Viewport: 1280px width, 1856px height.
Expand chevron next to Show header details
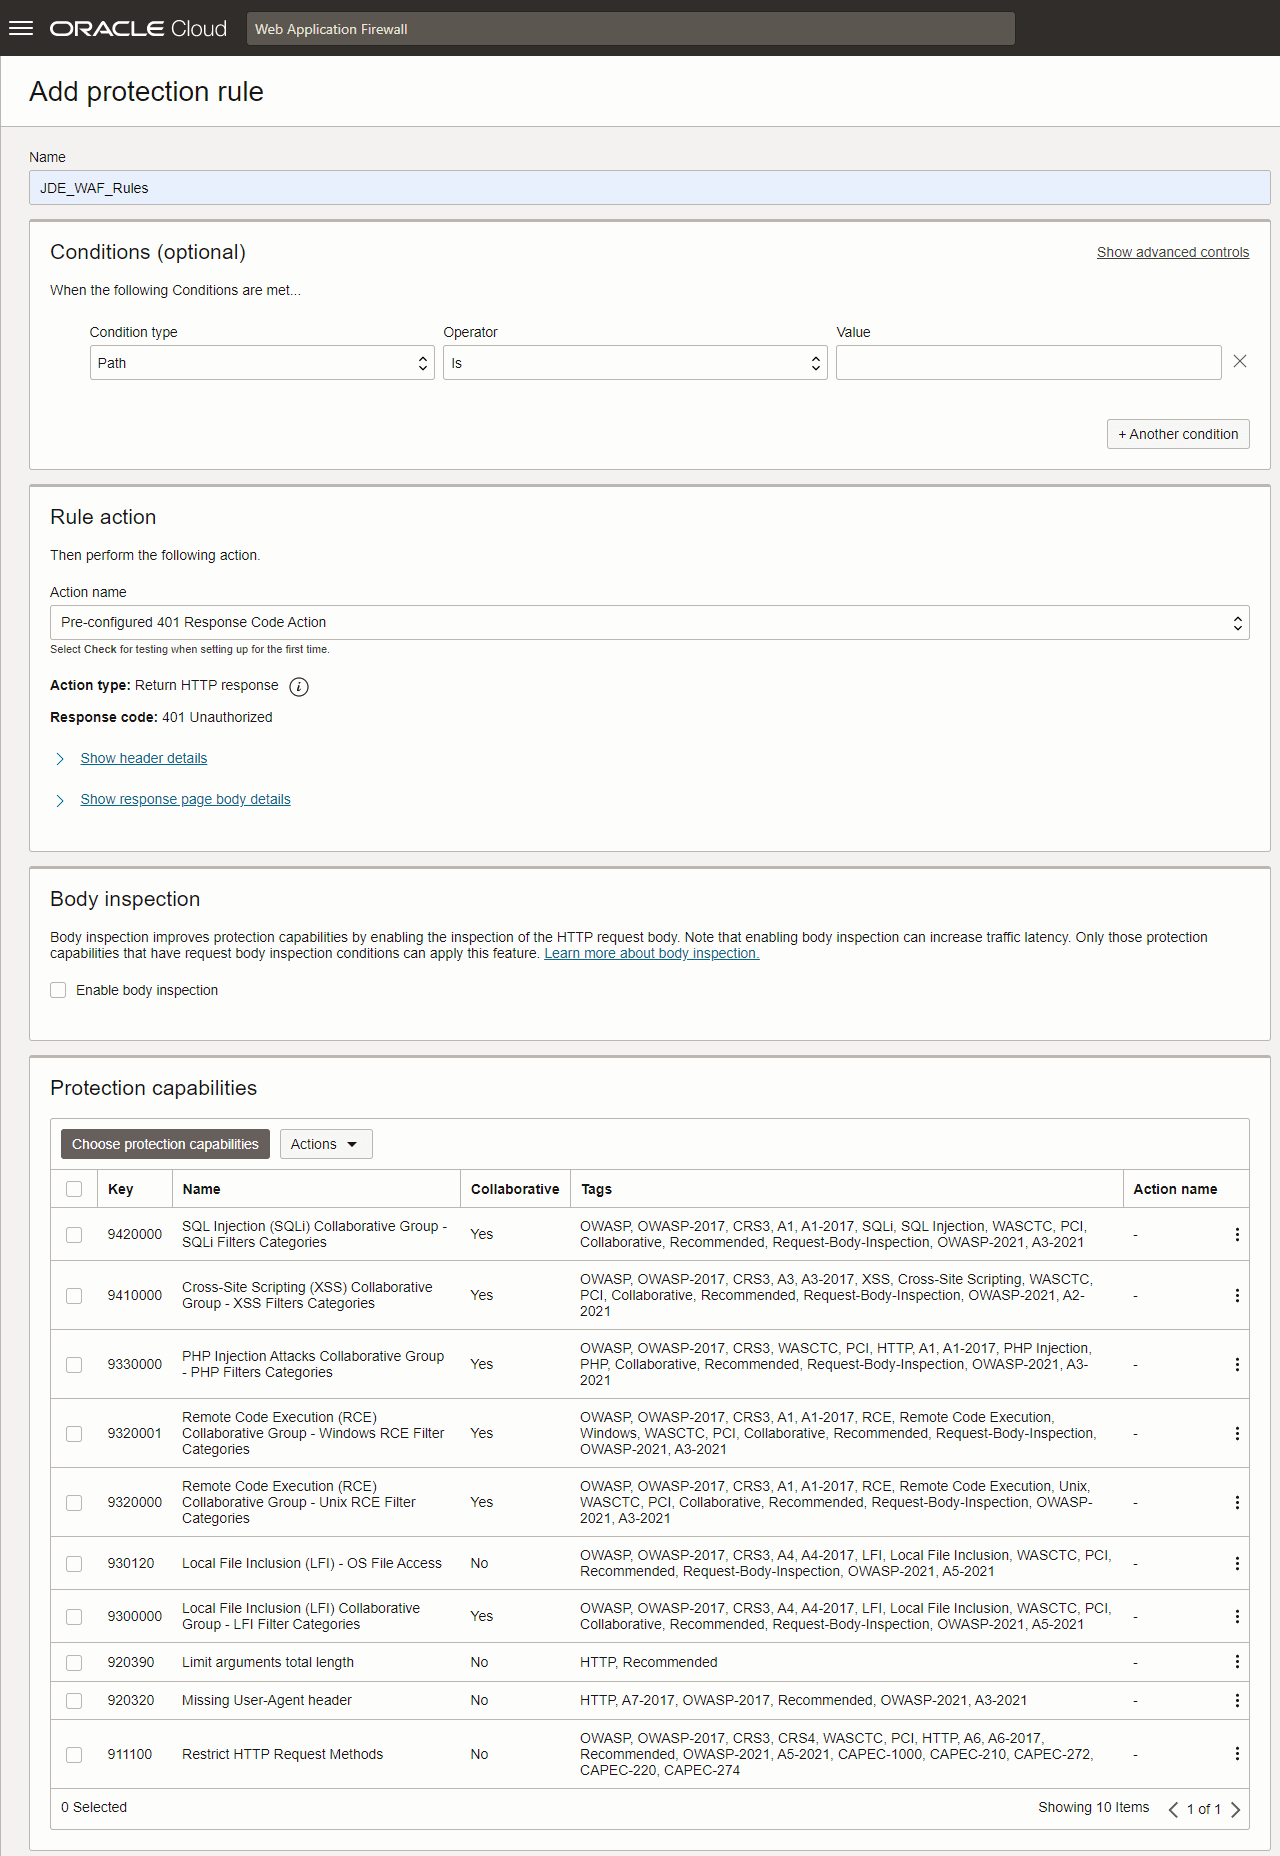60,759
